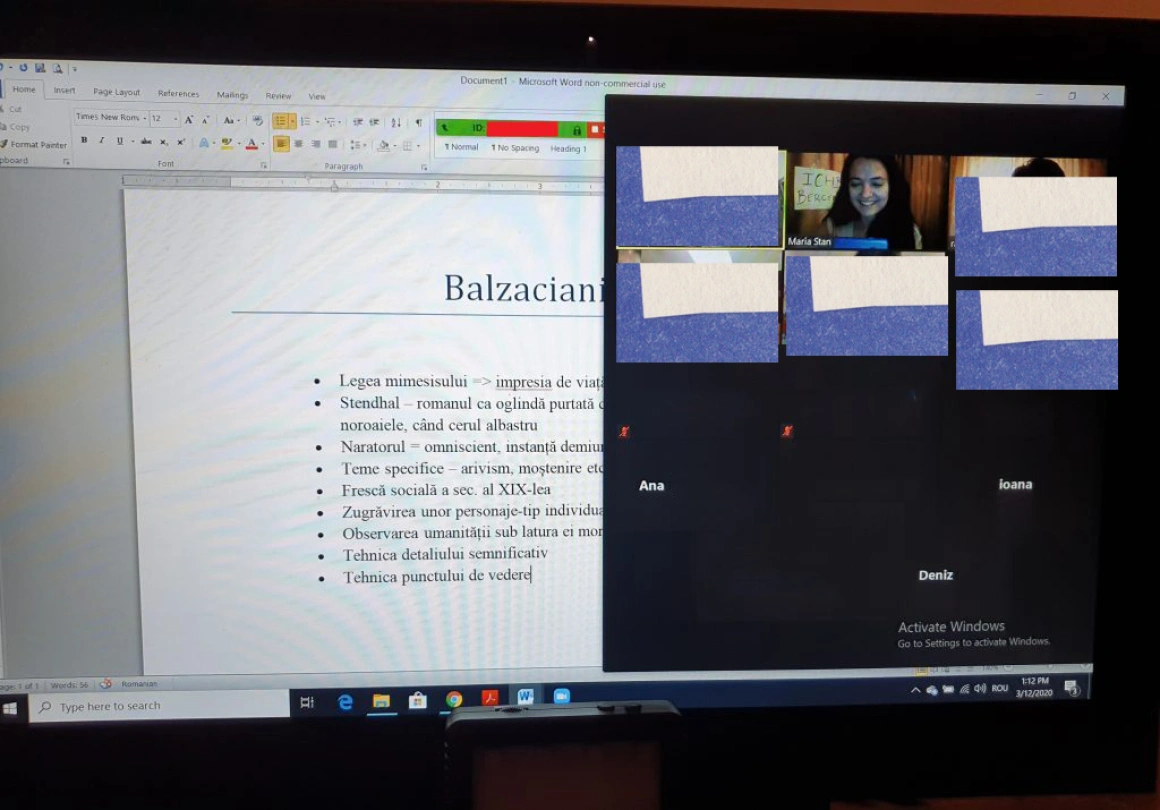This screenshot has width=1160, height=810.
Task: Open the Change Case dropdown
Action: click(x=230, y=120)
